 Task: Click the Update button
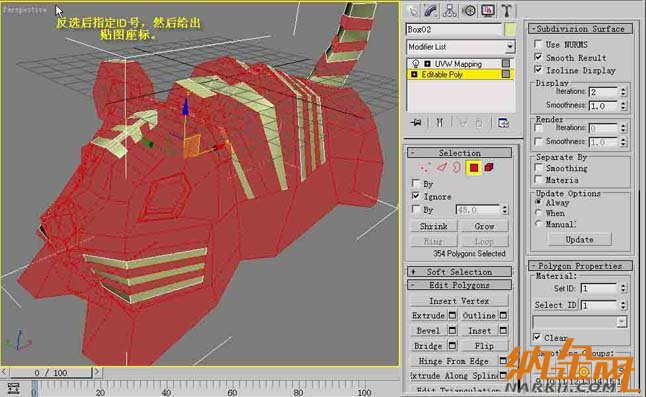(580, 240)
